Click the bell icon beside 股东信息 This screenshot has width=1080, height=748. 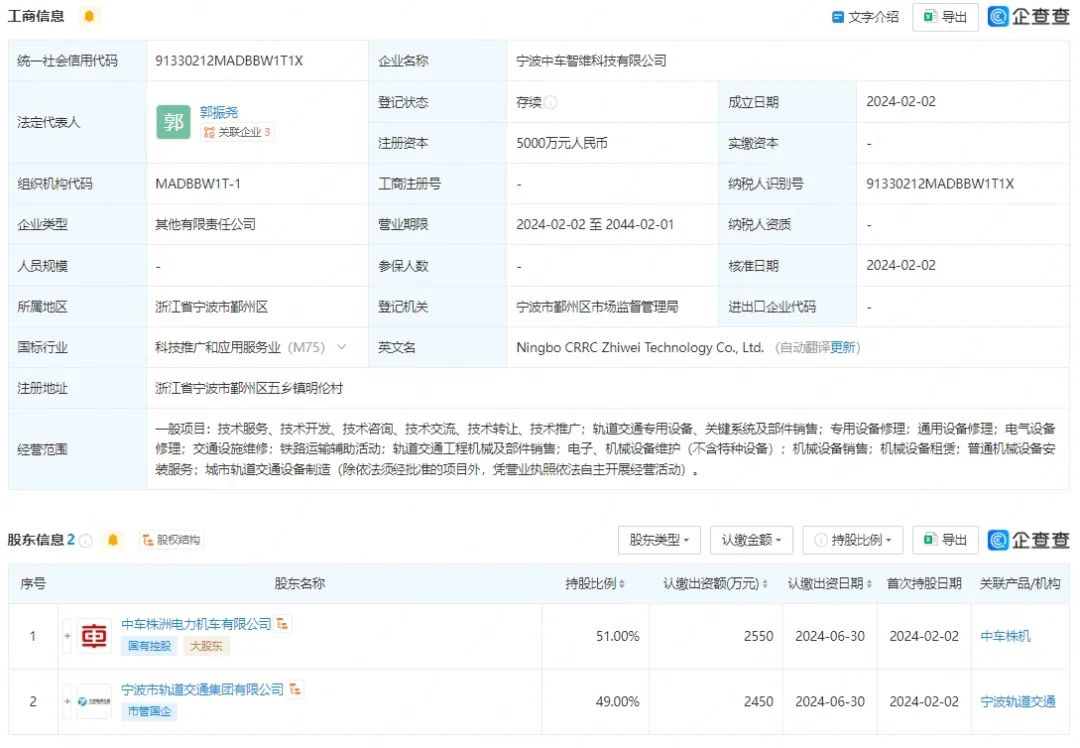click(x=113, y=540)
